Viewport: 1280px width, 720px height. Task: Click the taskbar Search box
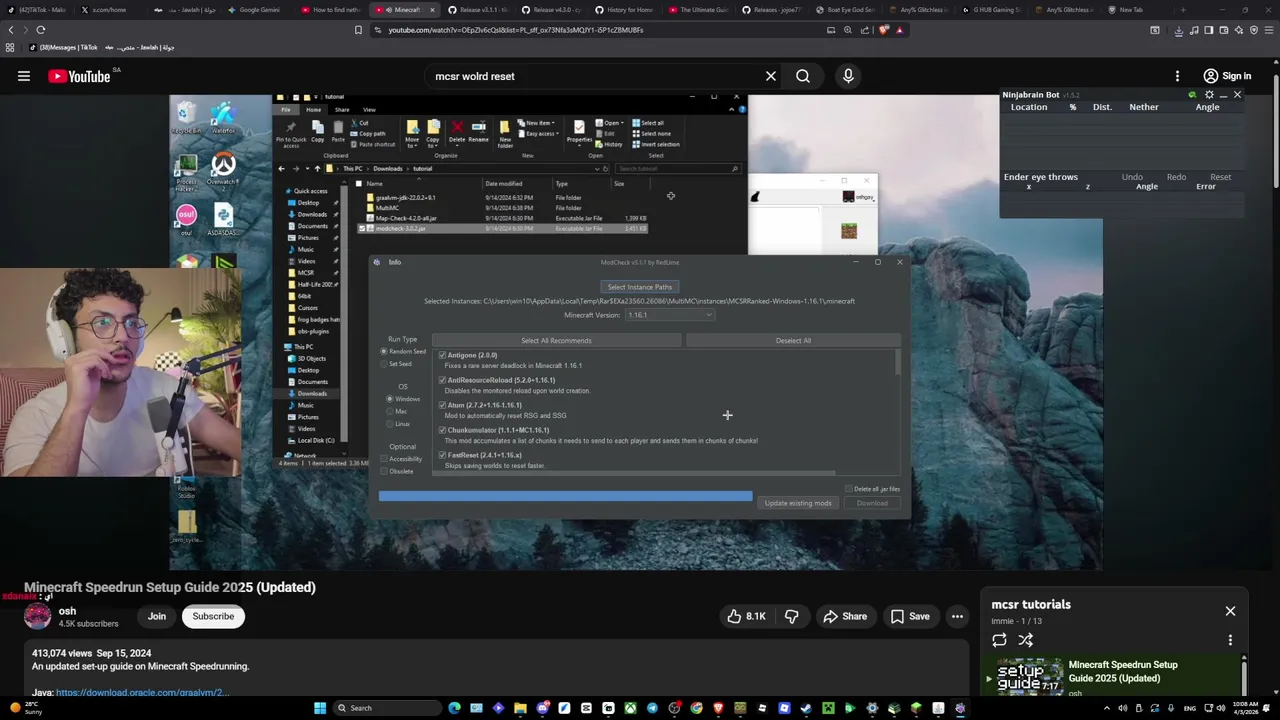click(x=388, y=708)
